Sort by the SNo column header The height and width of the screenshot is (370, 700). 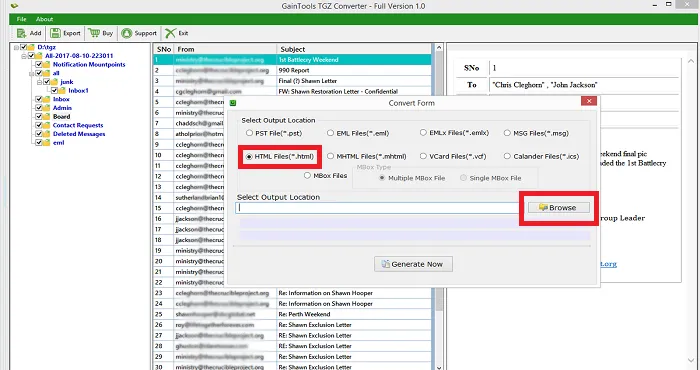(x=164, y=49)
